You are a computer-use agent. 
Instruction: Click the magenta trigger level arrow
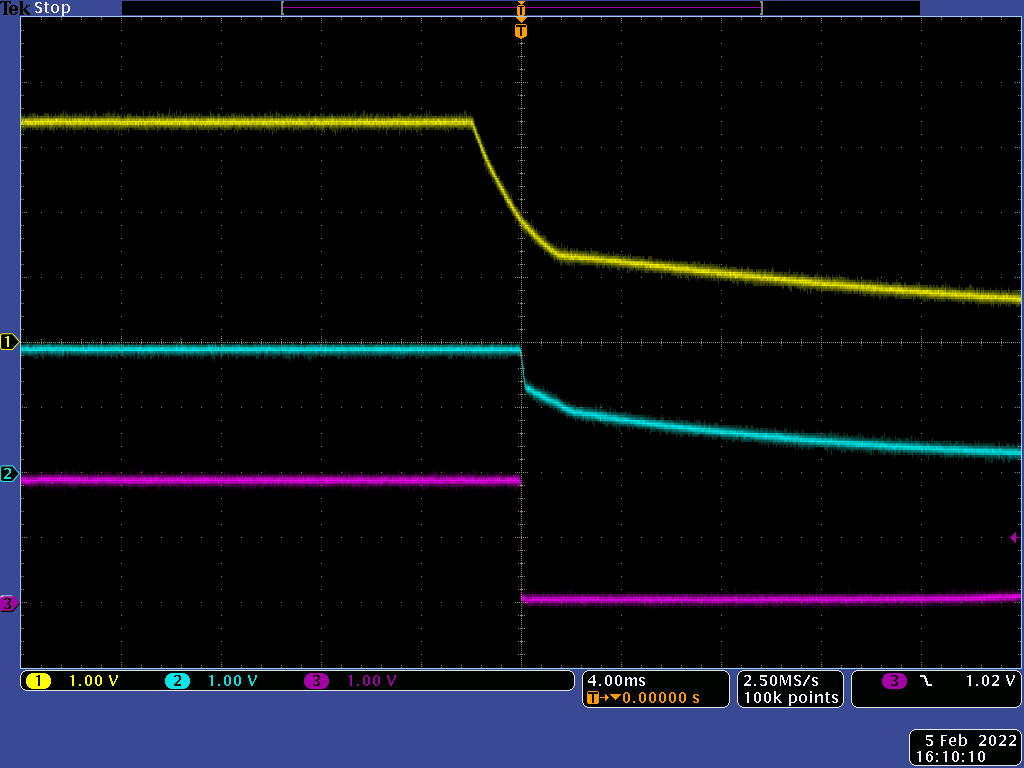coord(1014,537)
